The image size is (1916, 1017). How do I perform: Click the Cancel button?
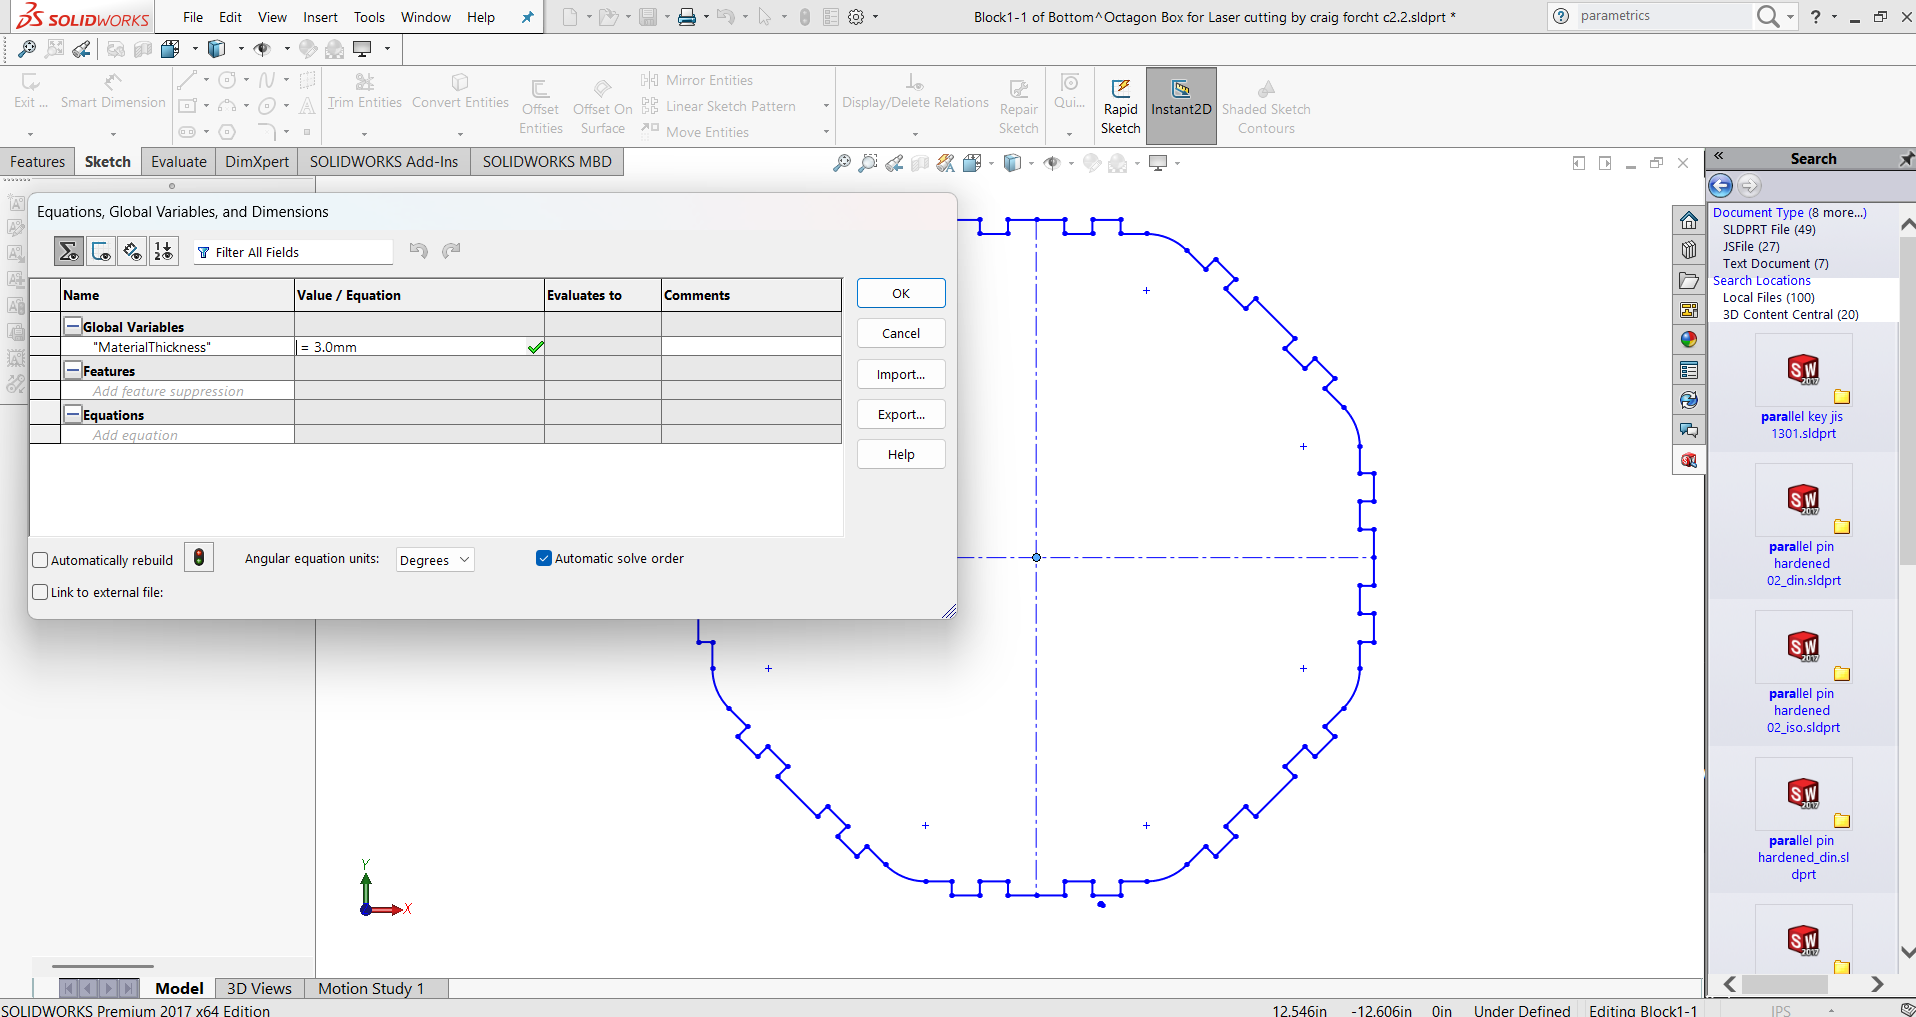901,334
